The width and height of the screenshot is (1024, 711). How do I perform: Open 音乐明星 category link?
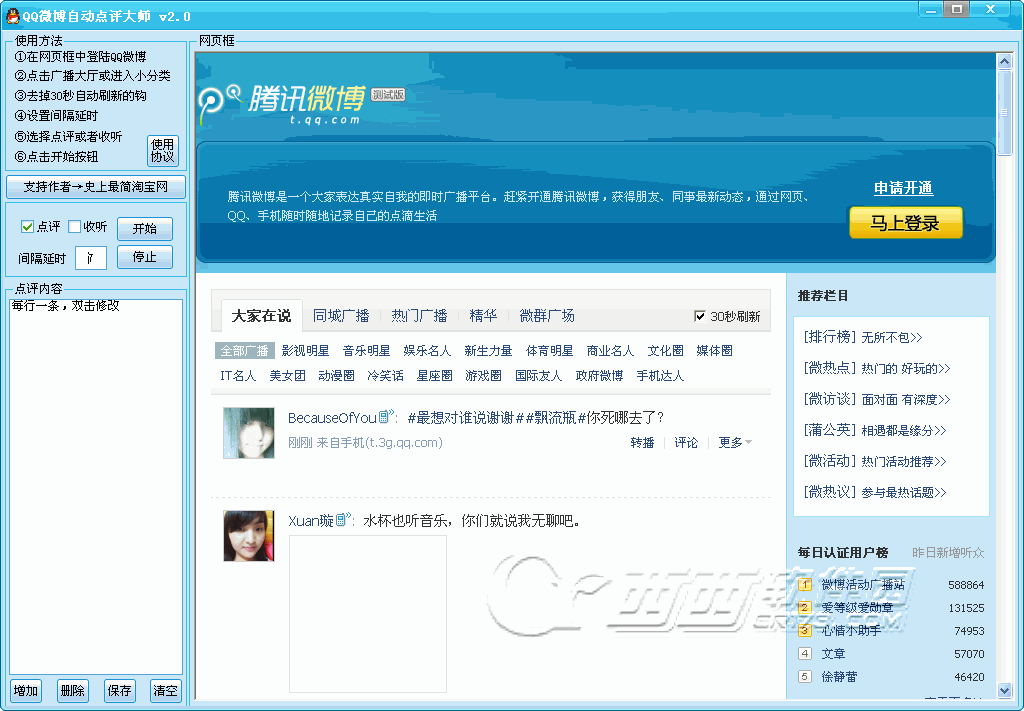point(366,351)
